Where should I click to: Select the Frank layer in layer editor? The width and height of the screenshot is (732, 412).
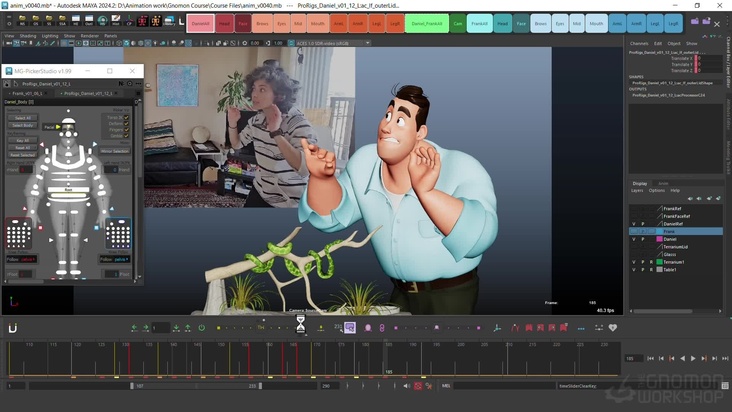(669, 231)
